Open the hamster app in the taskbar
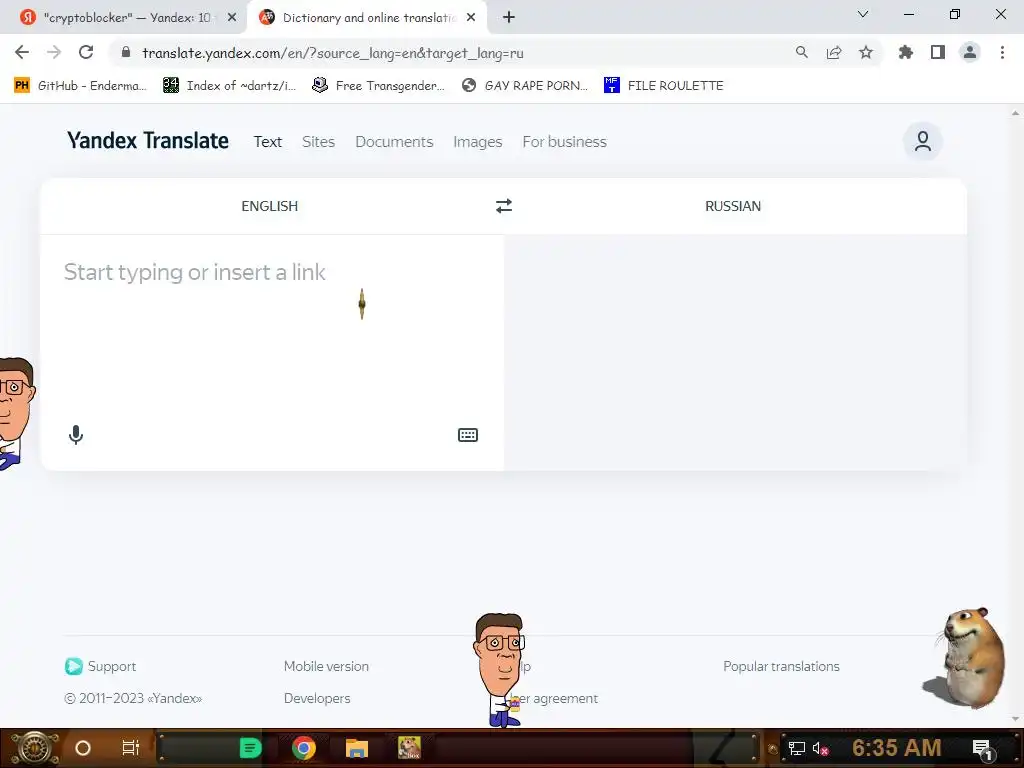The image size is (1024, 768). [409, 748]
